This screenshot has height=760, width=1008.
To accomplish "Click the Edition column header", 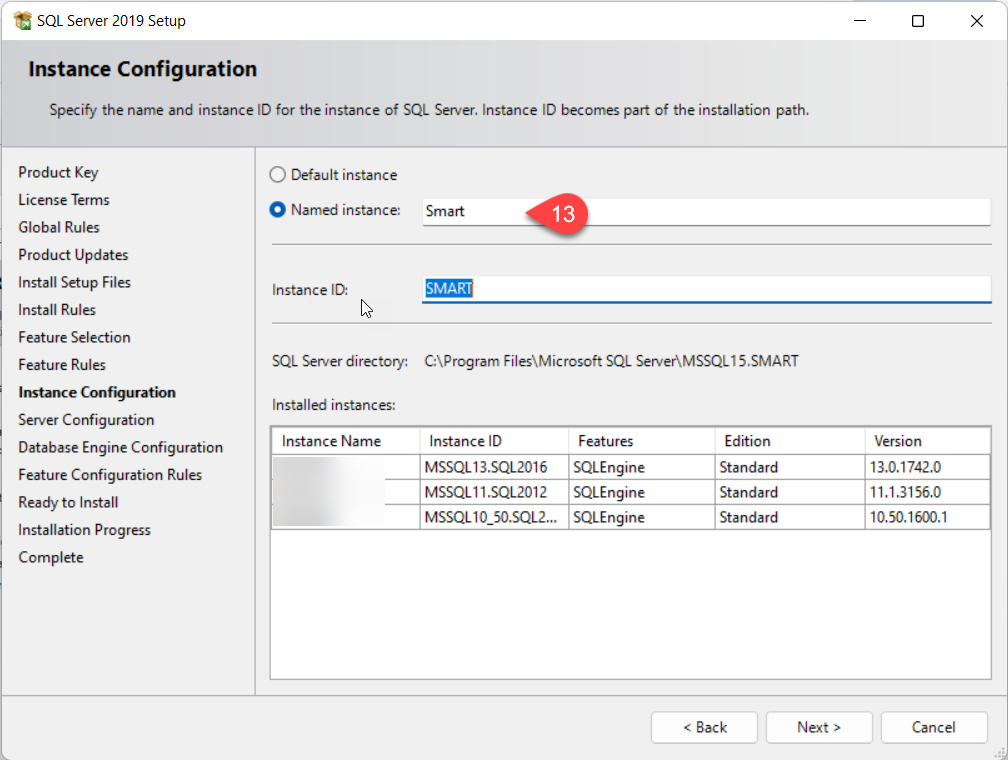I will [x=789, y=441].
